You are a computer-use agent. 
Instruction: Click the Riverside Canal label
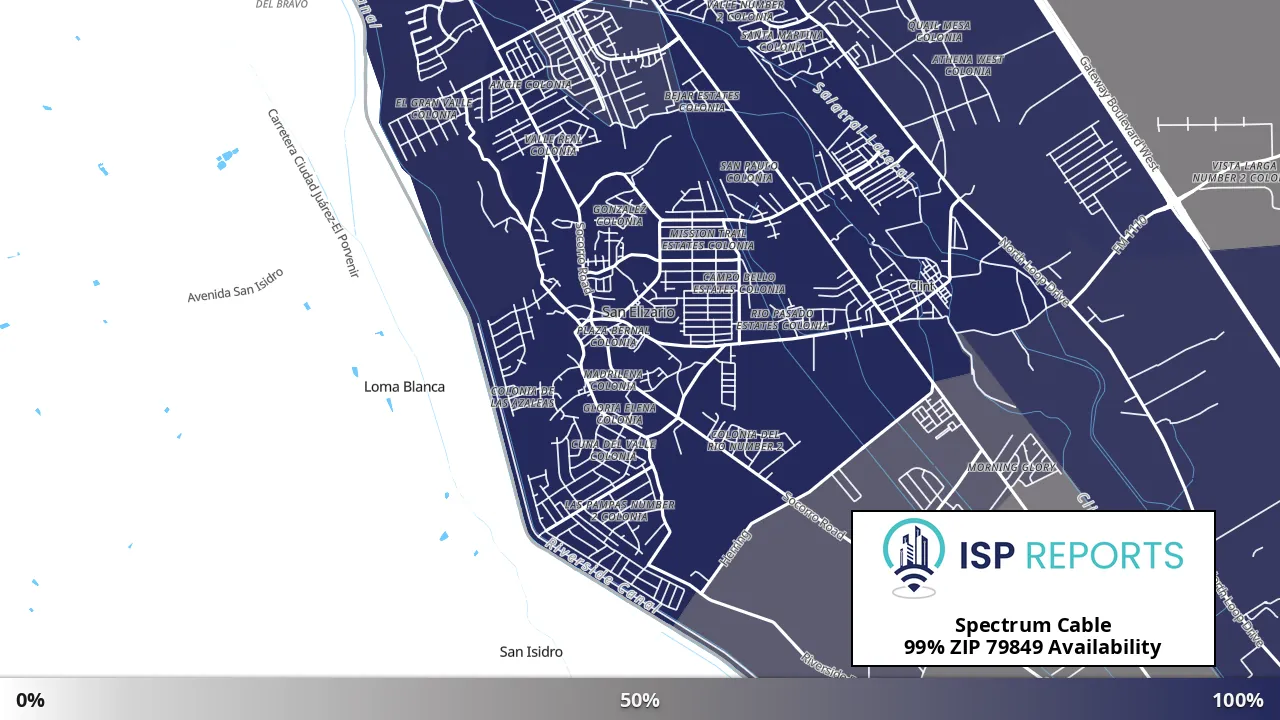[x=600, y=577]
